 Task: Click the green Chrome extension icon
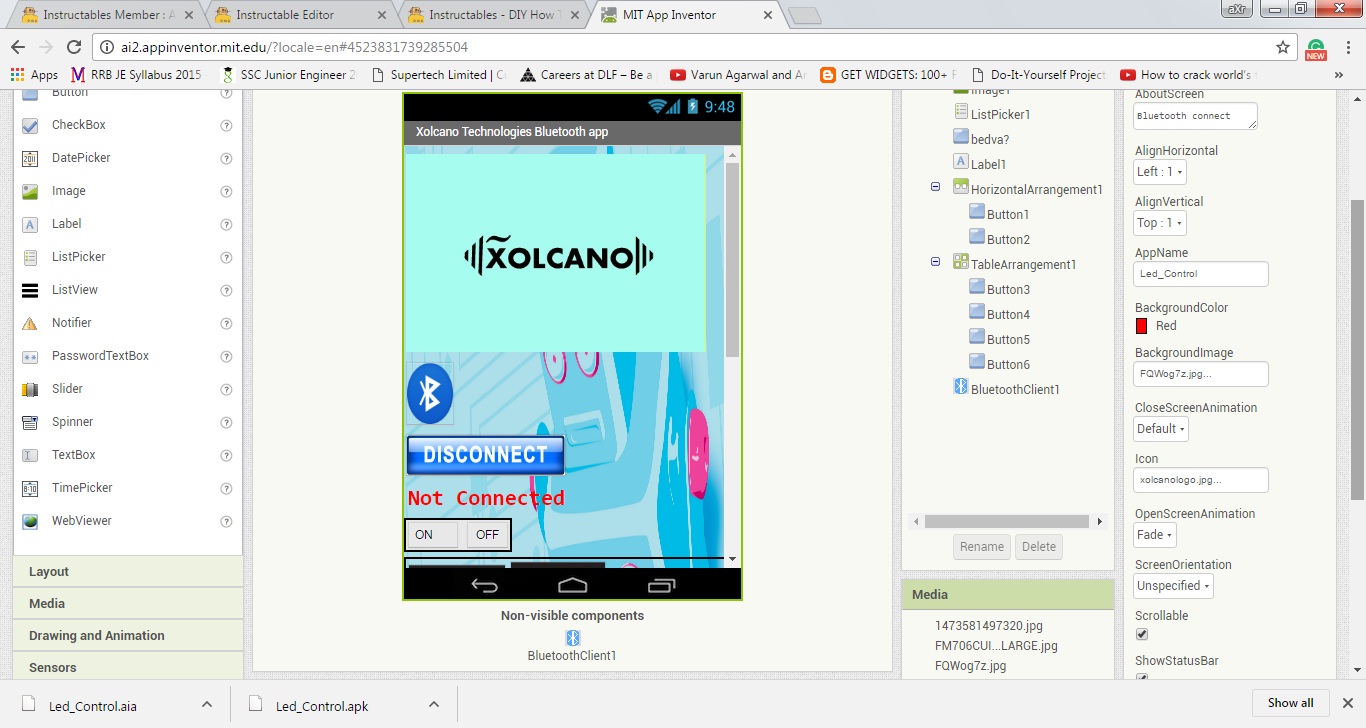click(1316, 48)
